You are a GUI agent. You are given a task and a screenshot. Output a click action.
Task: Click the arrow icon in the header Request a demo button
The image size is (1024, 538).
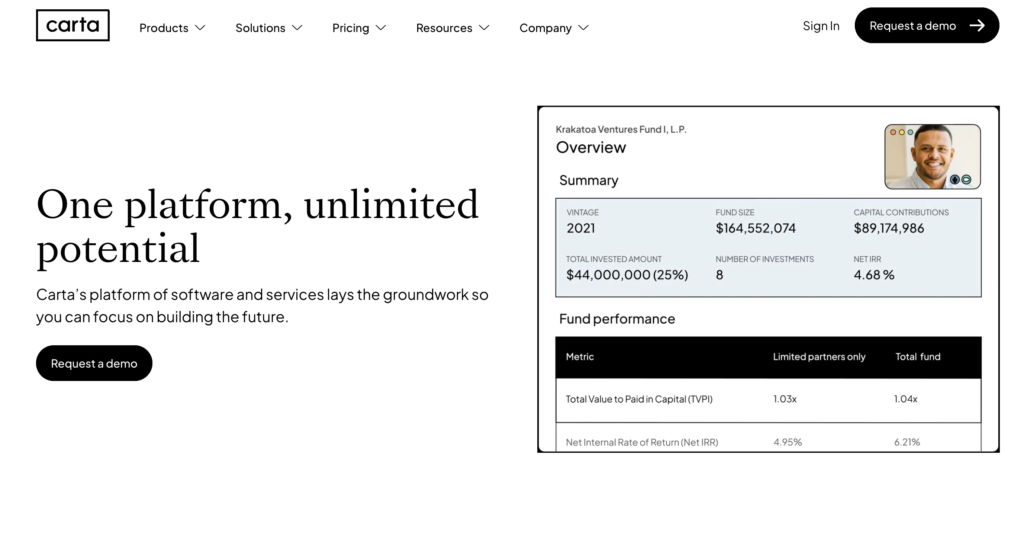(977, 25)
